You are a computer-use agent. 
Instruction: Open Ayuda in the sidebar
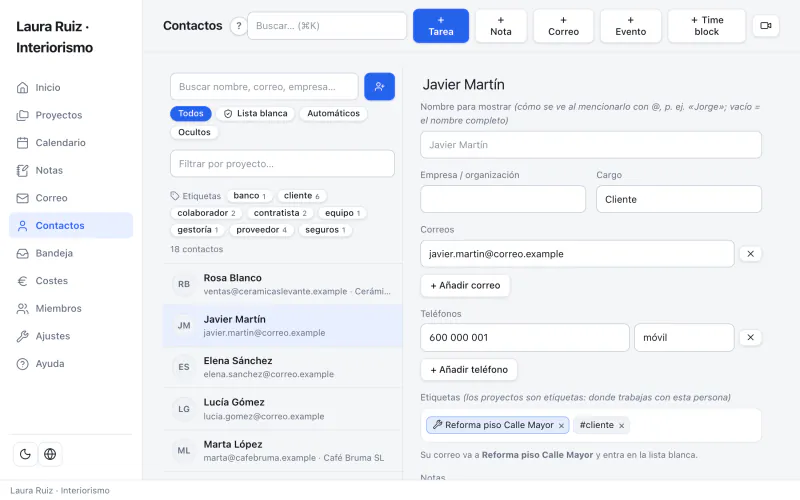tap(71, 364)
